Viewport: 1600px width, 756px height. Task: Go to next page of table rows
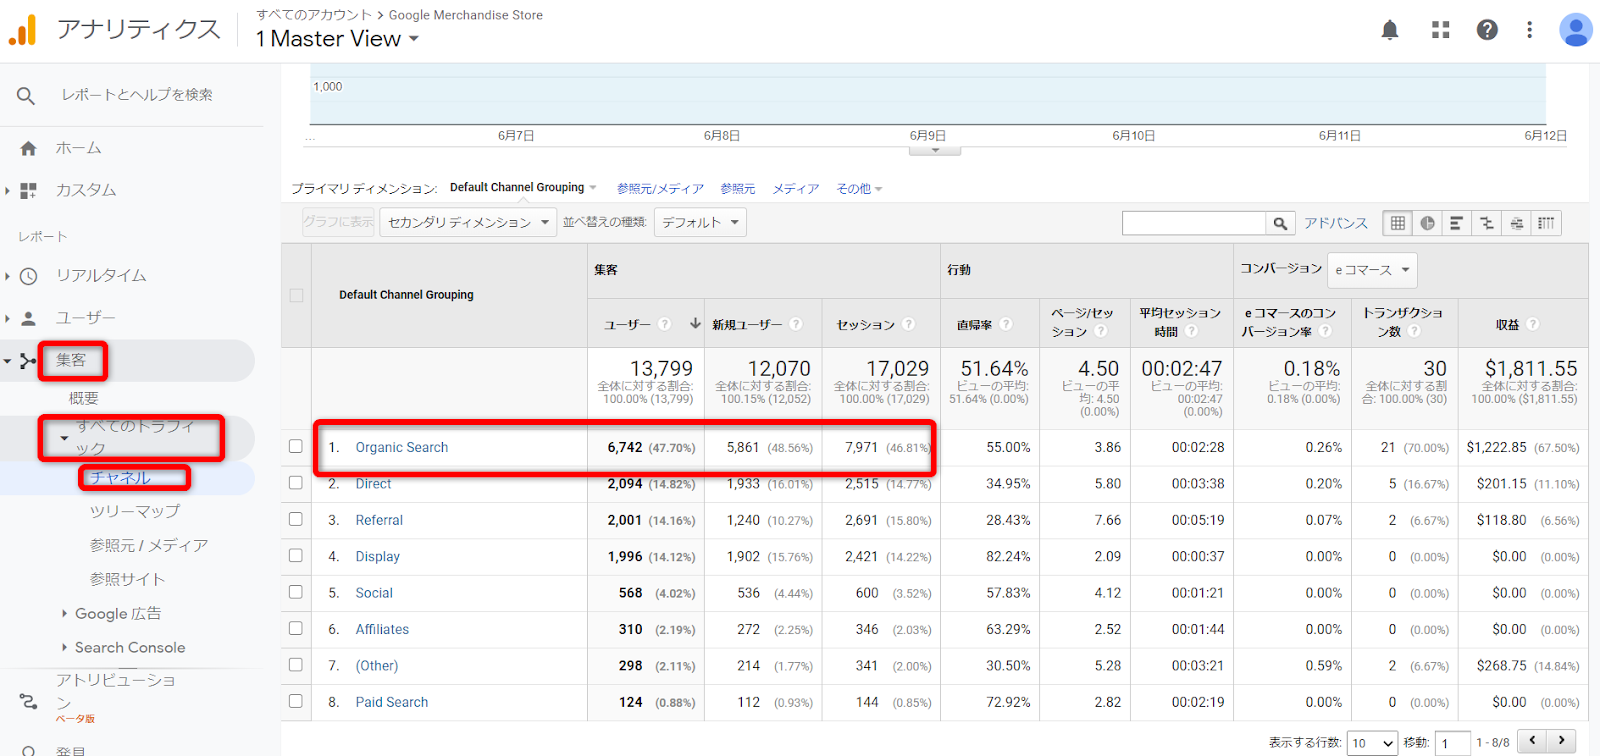1561,741
